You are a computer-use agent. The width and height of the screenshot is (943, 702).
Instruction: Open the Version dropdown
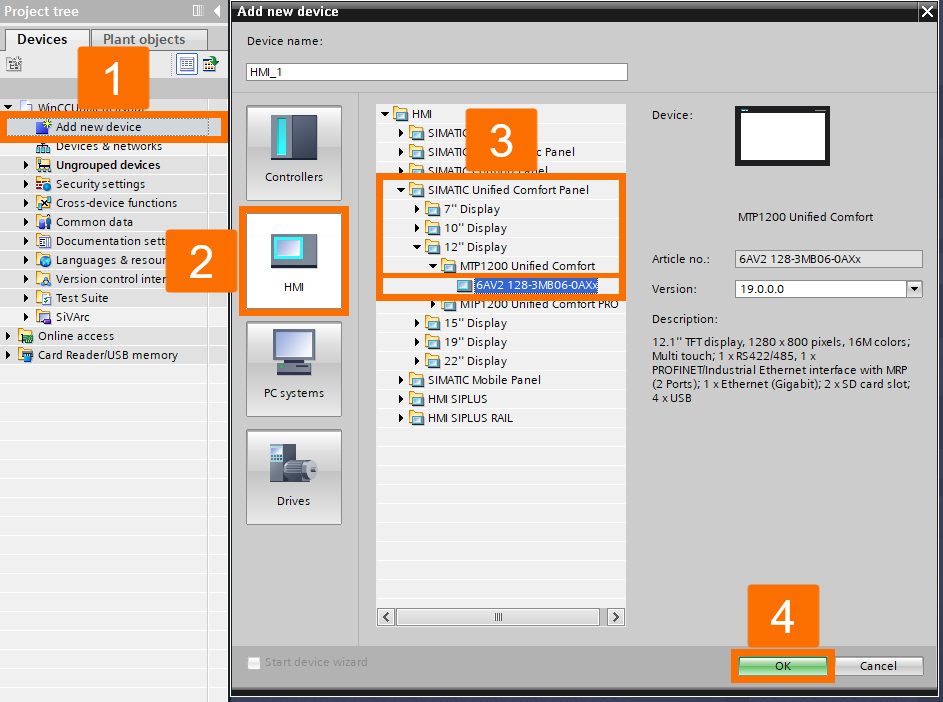tap(914, 289)
